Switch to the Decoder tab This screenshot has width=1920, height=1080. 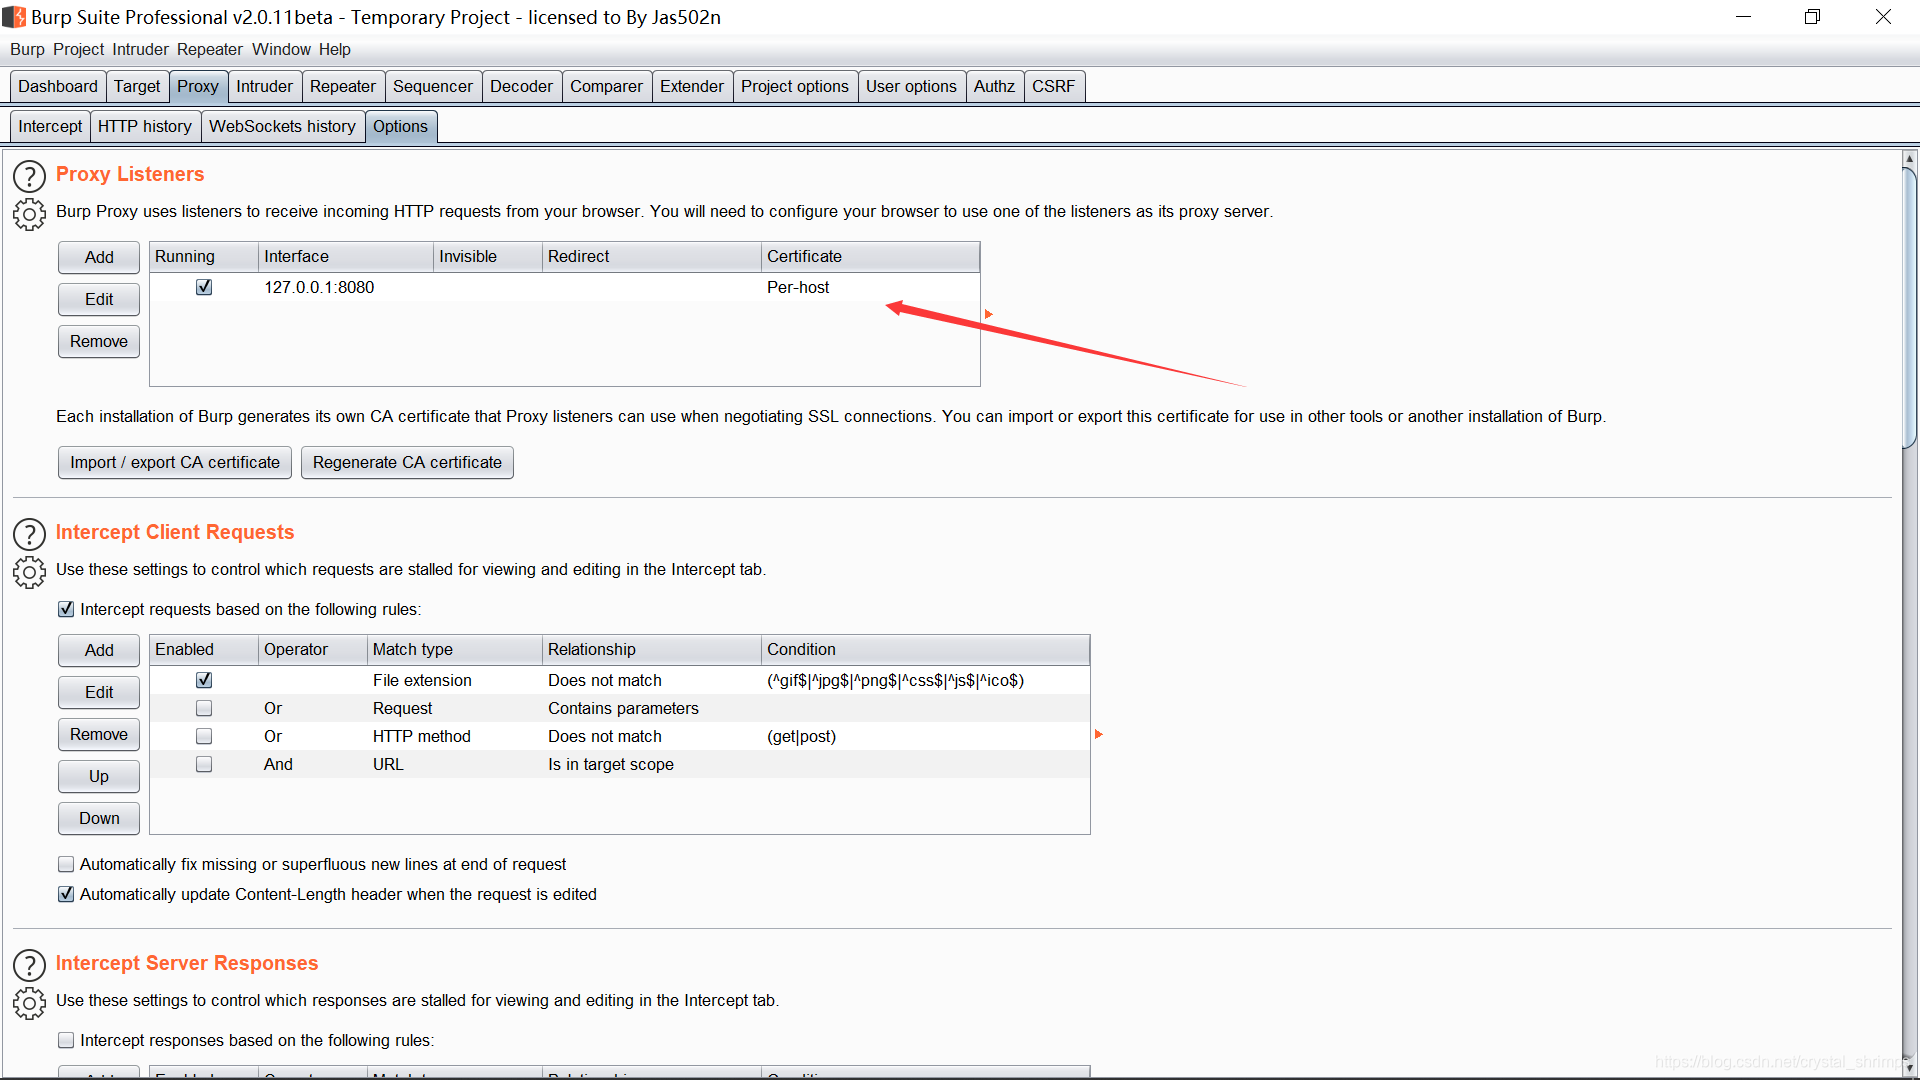click(x=521, y=86)
